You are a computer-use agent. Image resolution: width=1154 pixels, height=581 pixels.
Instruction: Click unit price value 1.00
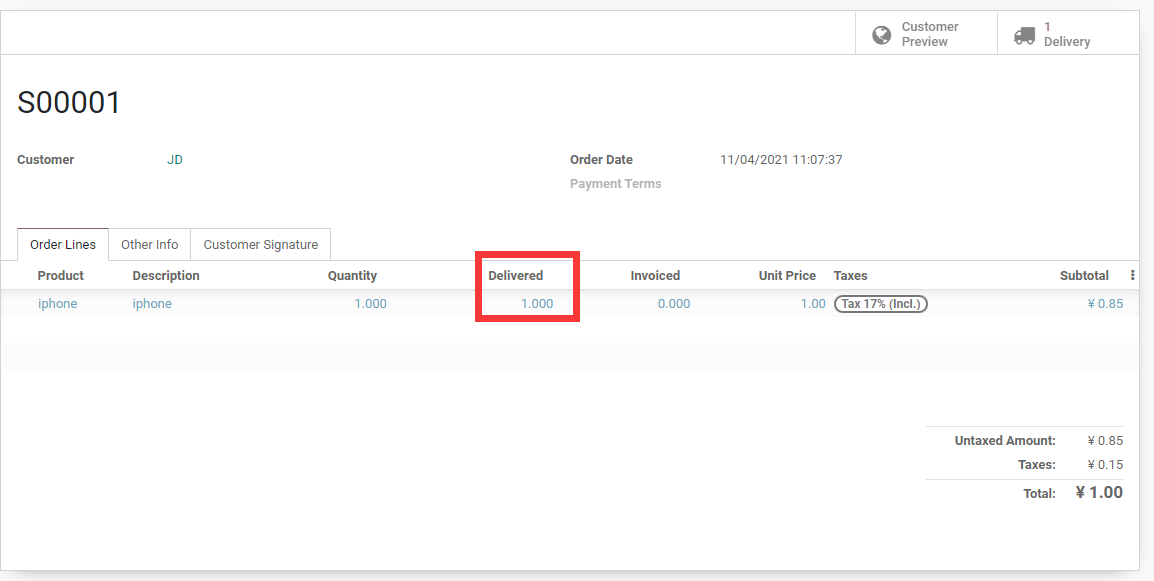tap(813, 303)
